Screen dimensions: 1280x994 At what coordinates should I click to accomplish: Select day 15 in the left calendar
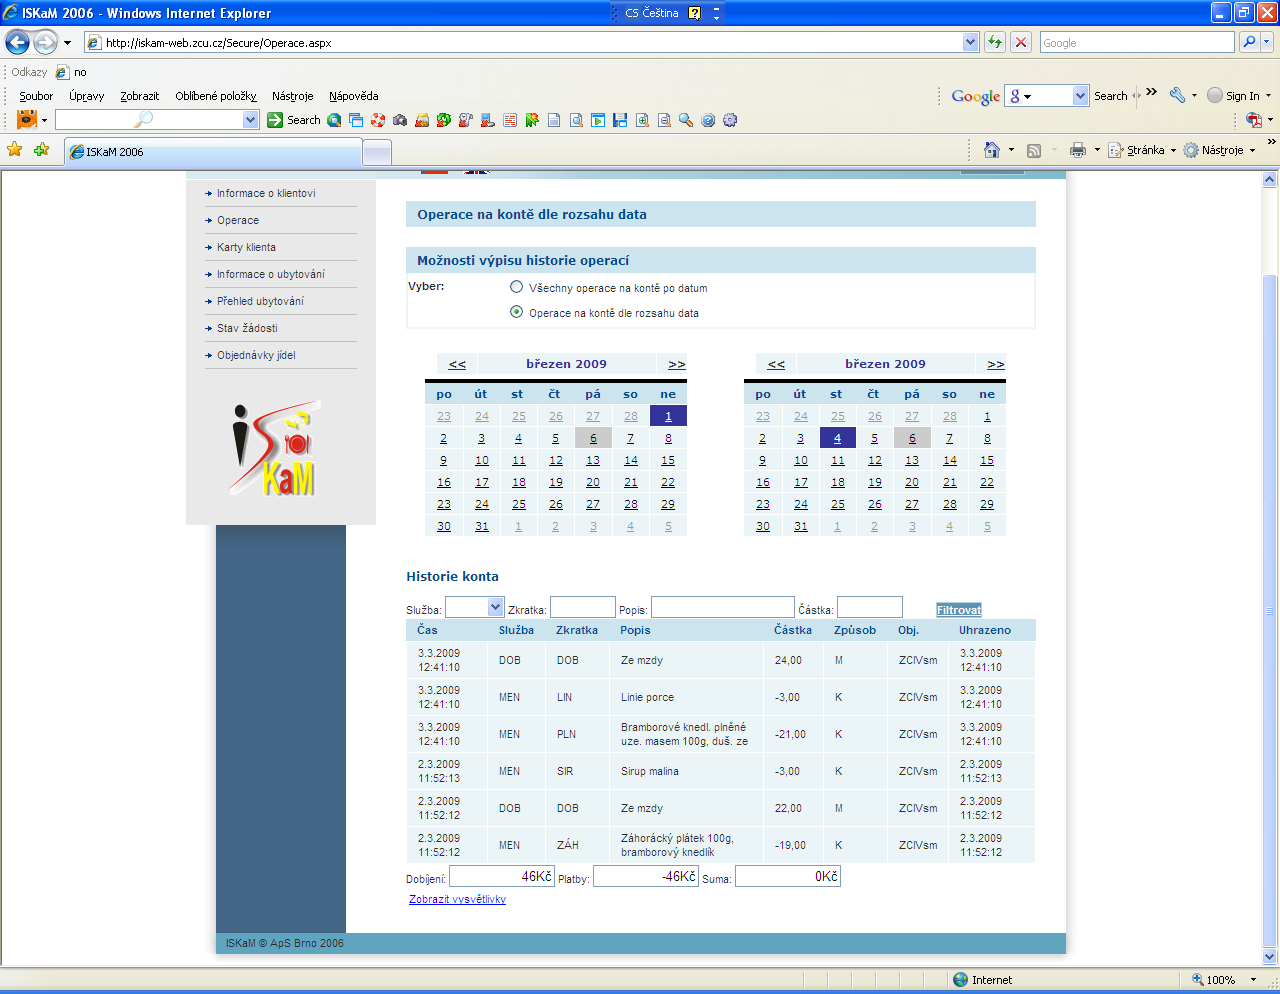[x=668, y=460]
